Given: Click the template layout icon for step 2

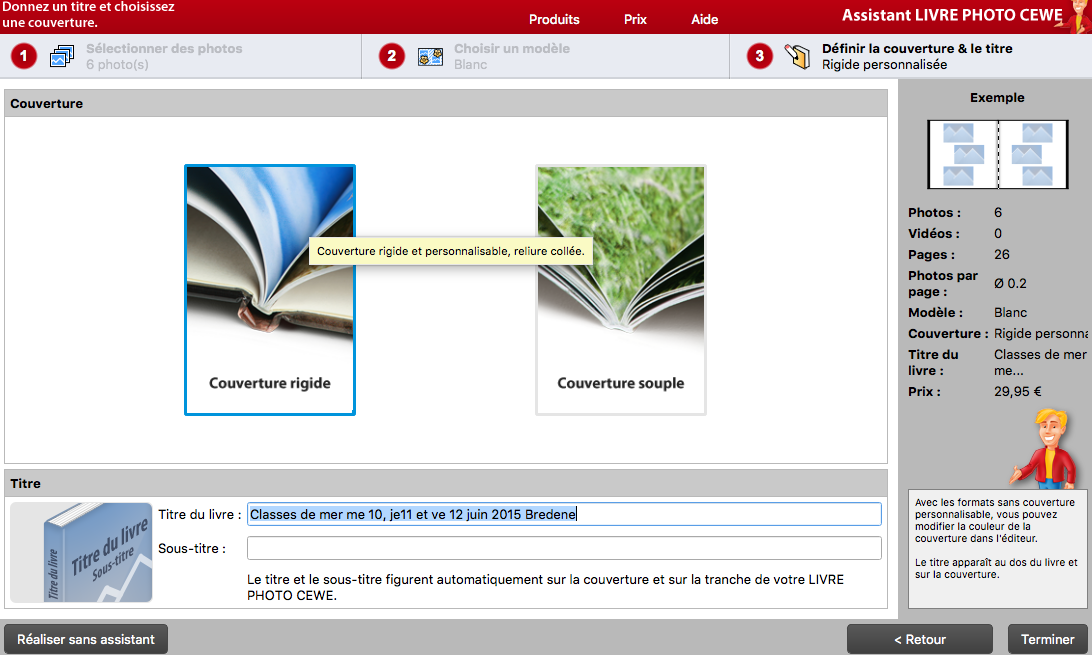Looking at the screenshot, I should coord(430,56).
